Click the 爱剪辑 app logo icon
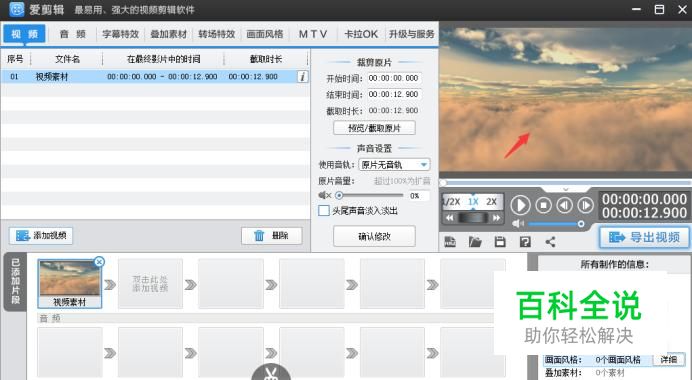Image resolution: width=692 pixels, height=380 pixels. pos(16,9)
